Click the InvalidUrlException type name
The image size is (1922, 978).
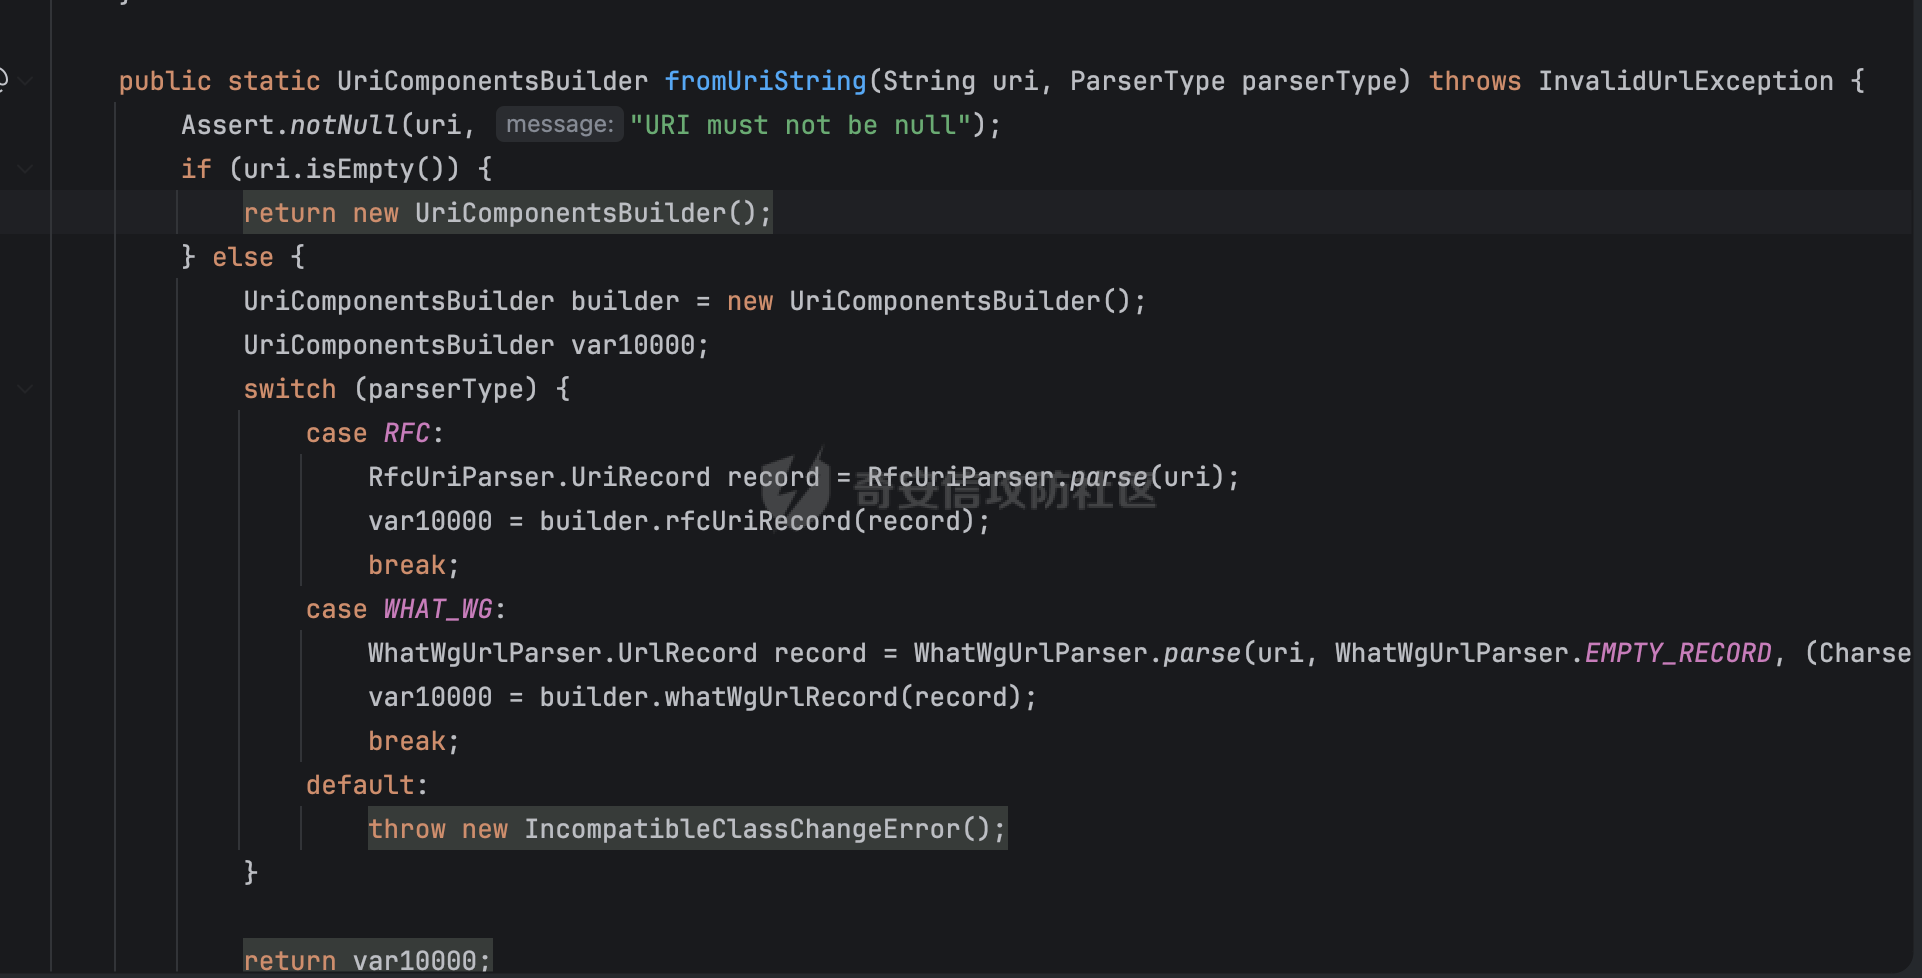1685,81
